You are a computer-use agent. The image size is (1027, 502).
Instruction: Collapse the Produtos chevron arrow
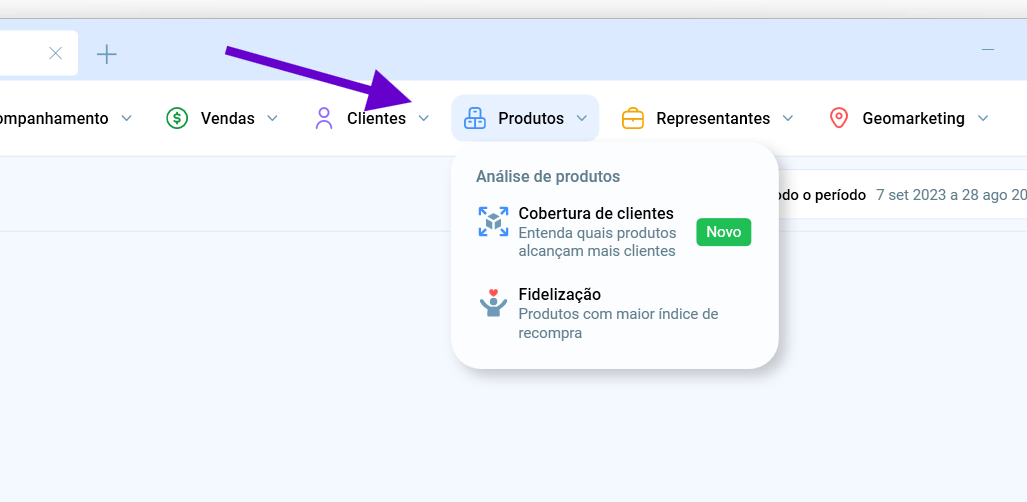582,119
